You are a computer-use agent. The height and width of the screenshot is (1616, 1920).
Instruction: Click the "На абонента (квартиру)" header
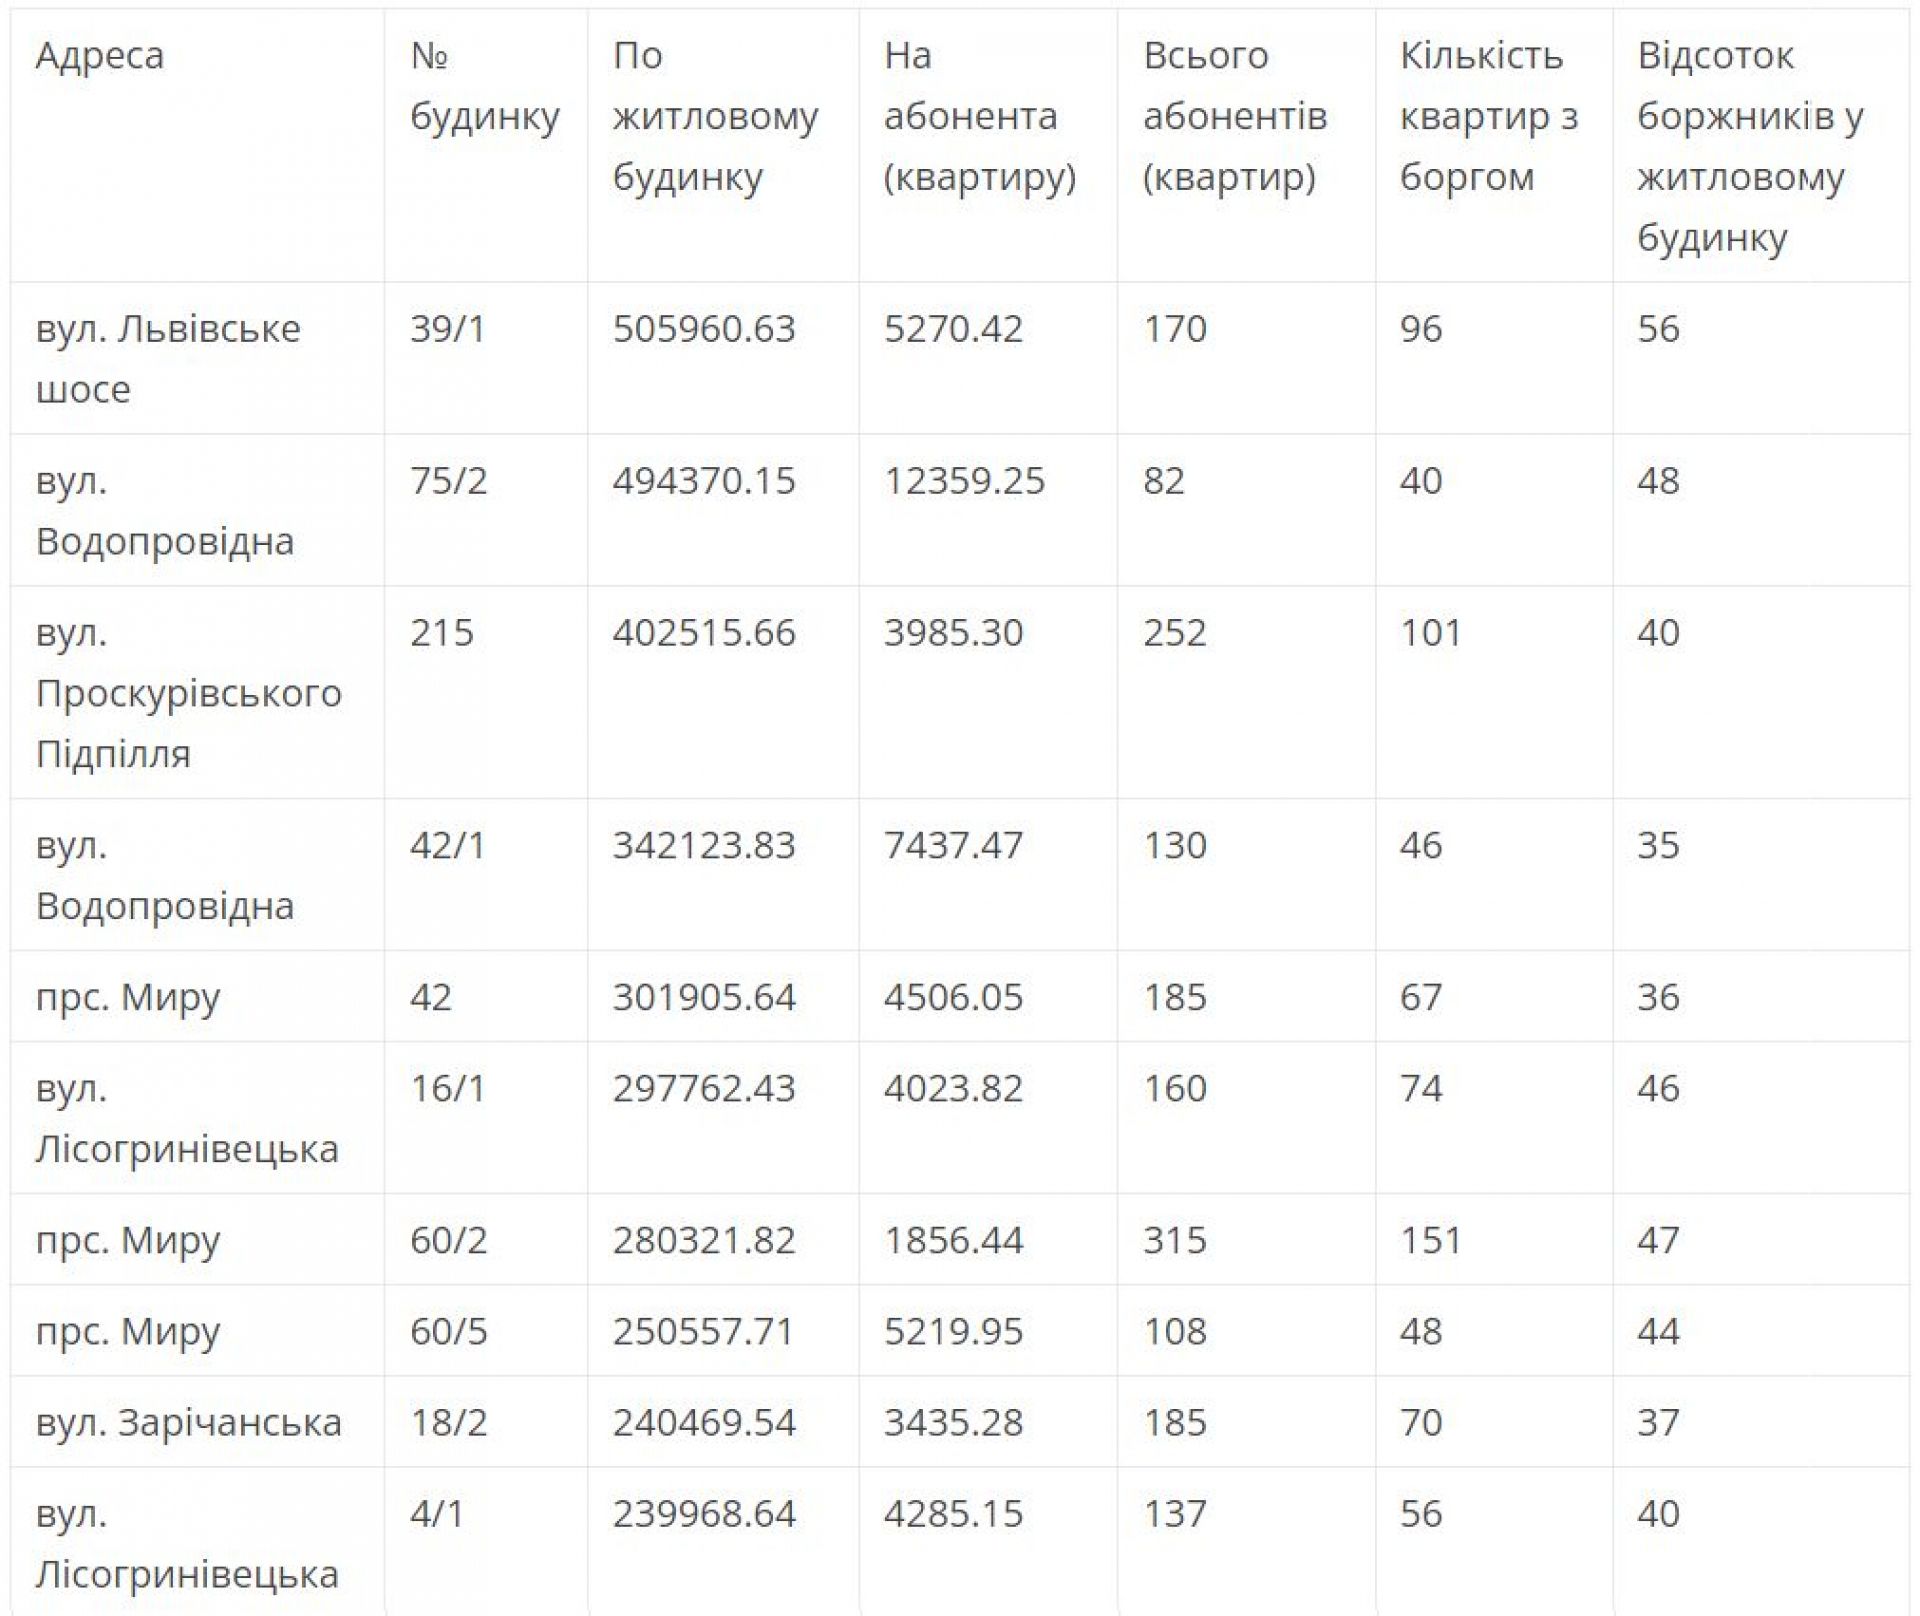click(x=979, y=116)
